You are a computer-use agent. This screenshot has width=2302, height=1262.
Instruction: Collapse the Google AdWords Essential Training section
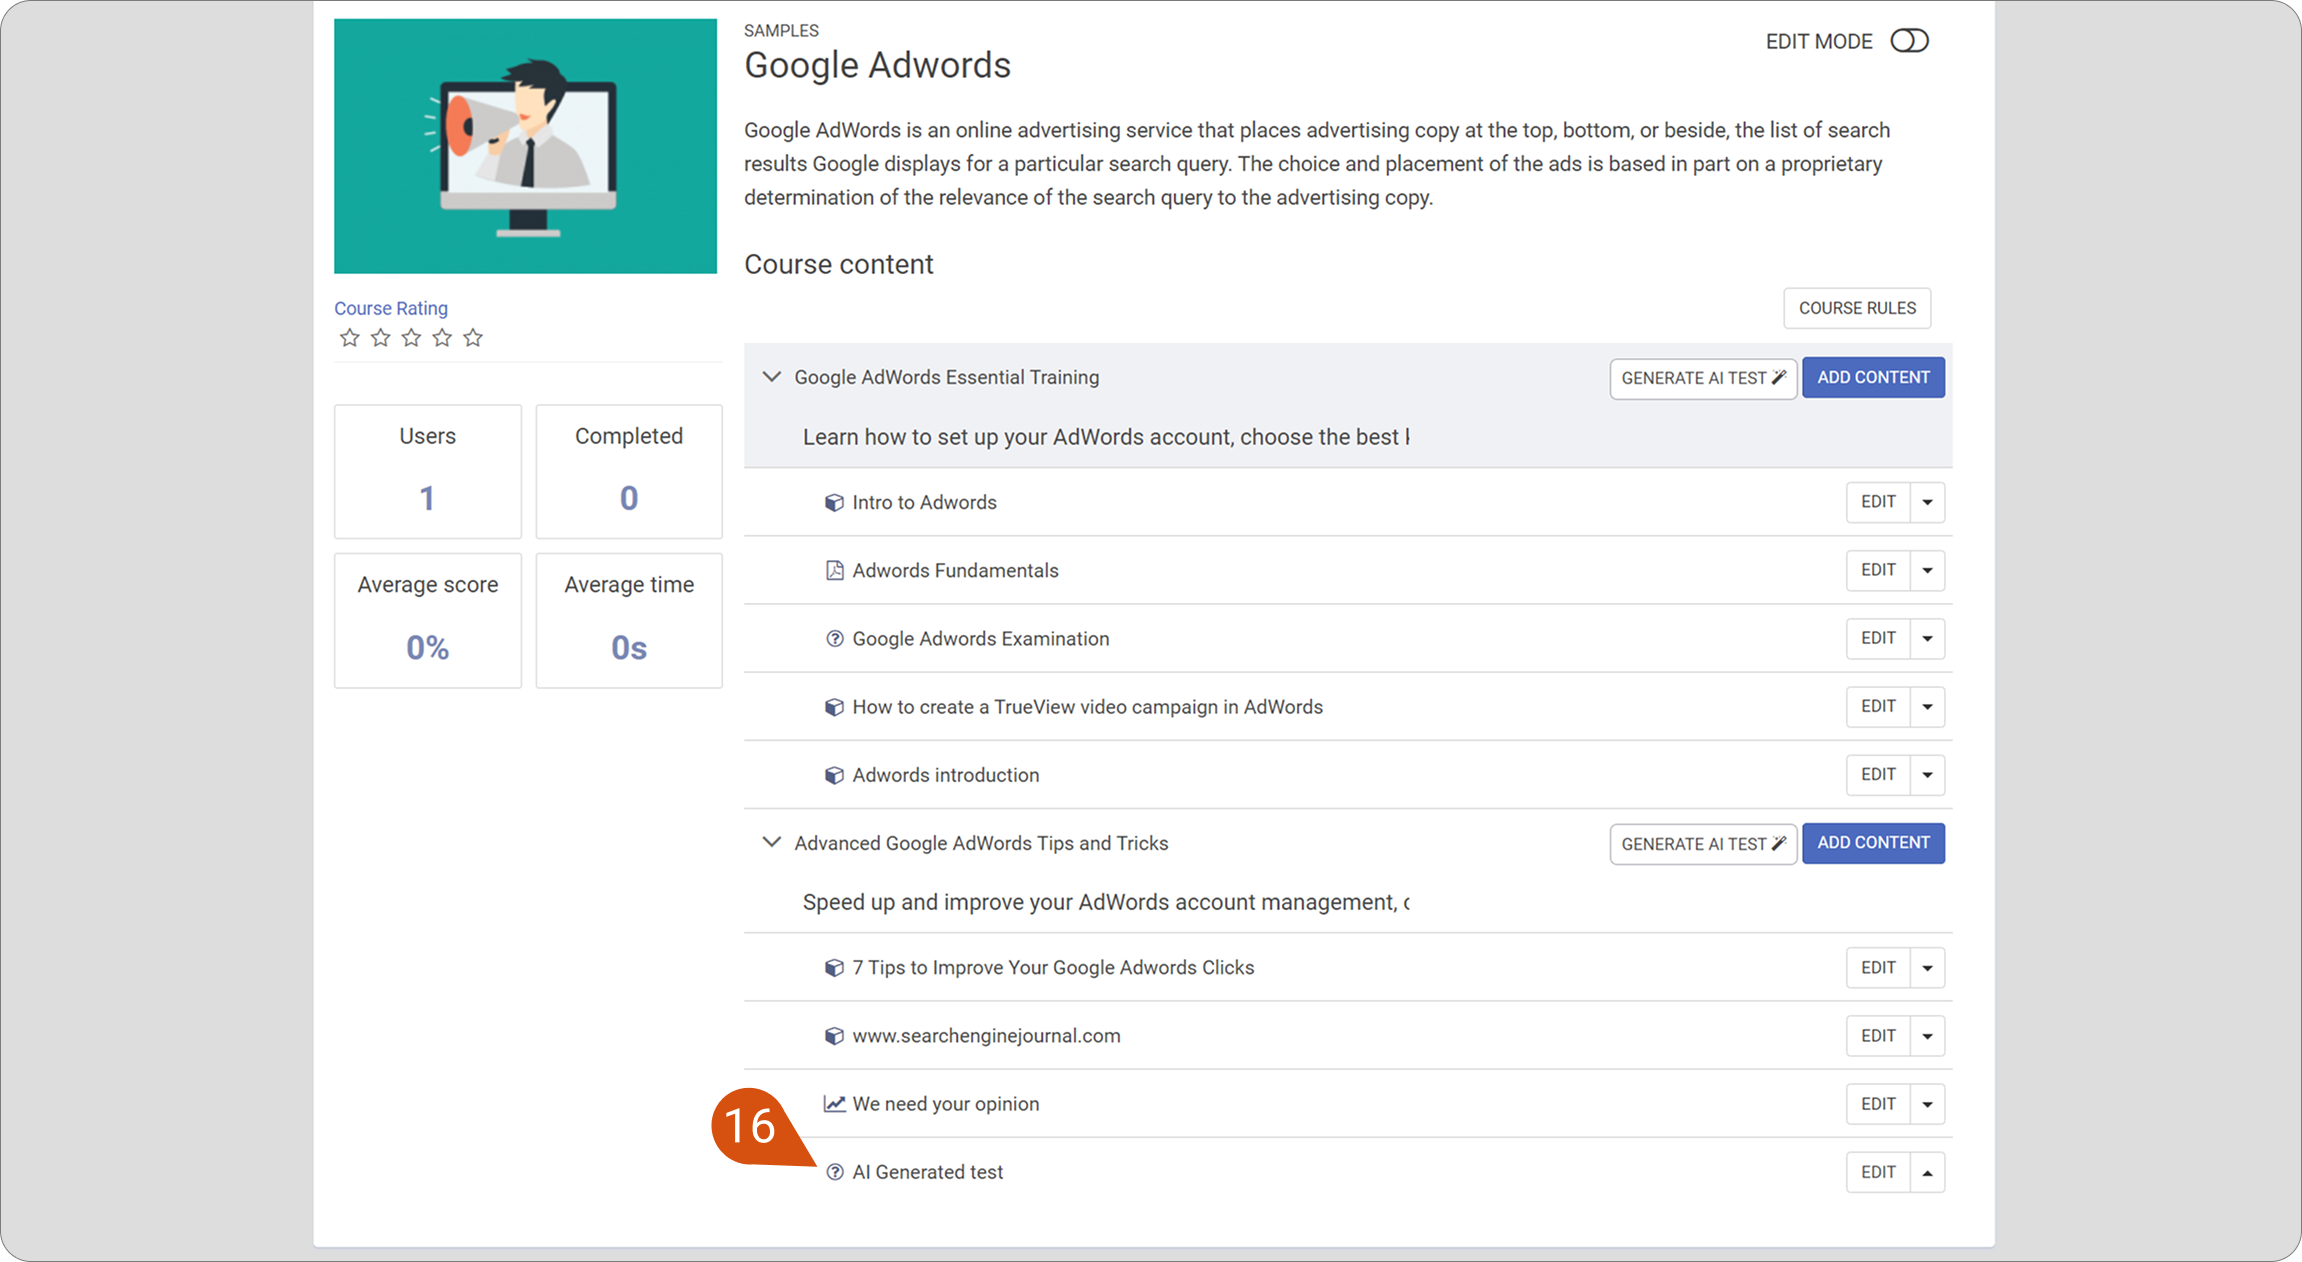[x=771, y=377]
